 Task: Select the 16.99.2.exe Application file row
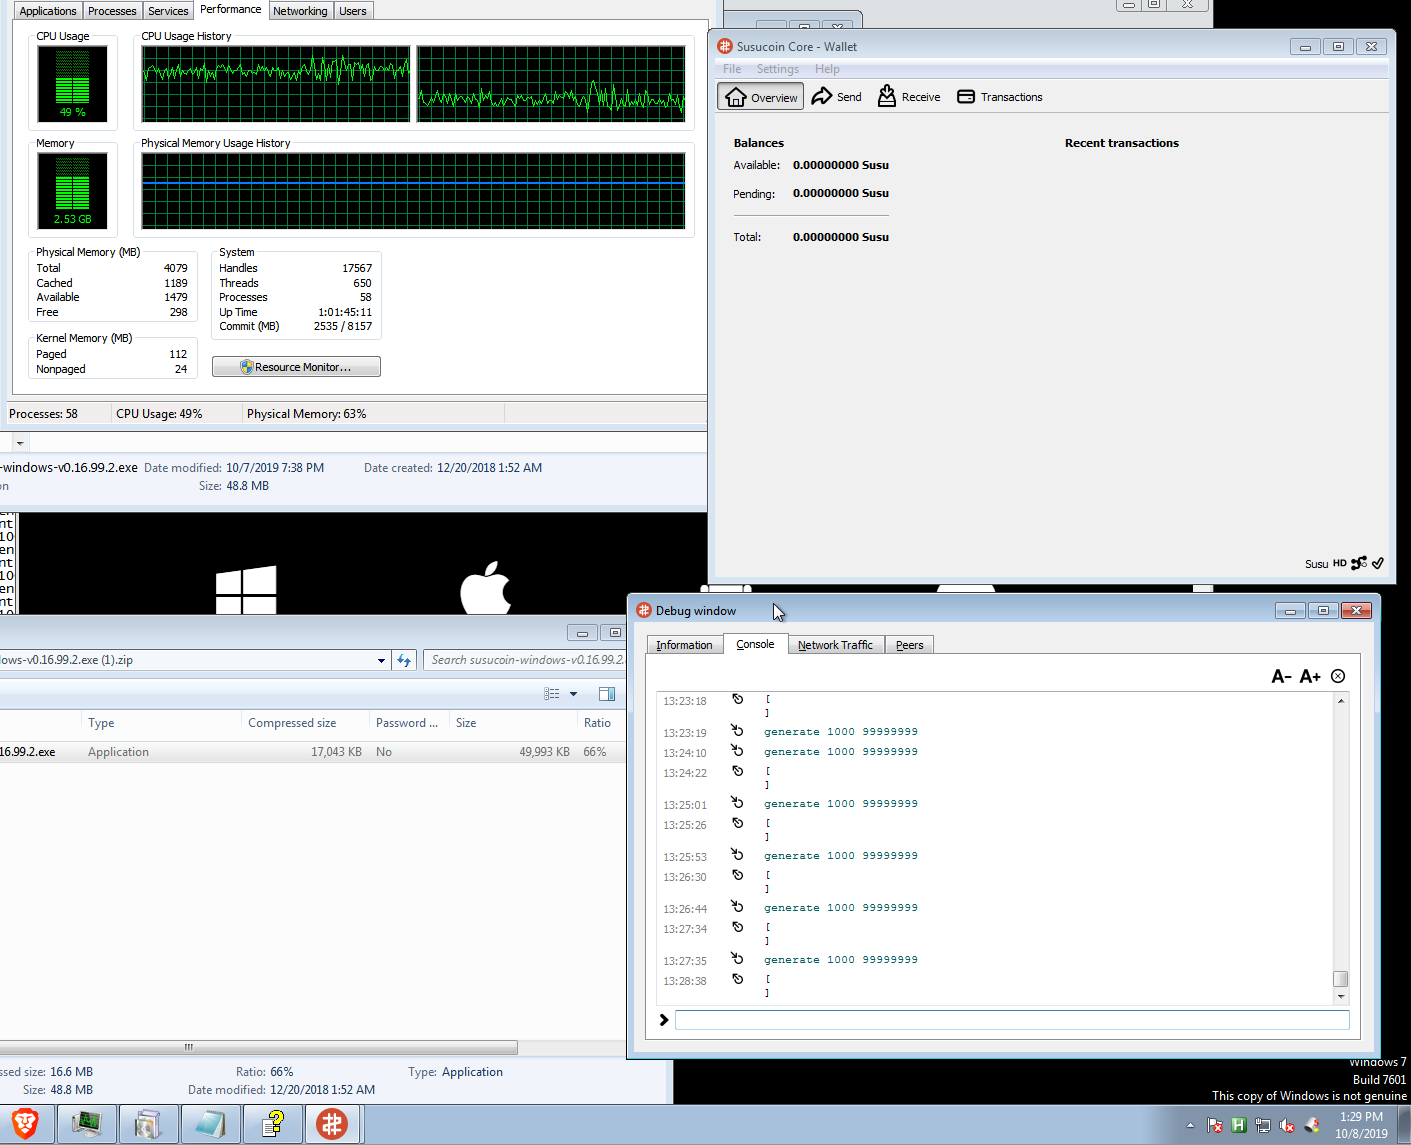pos(313,752)
